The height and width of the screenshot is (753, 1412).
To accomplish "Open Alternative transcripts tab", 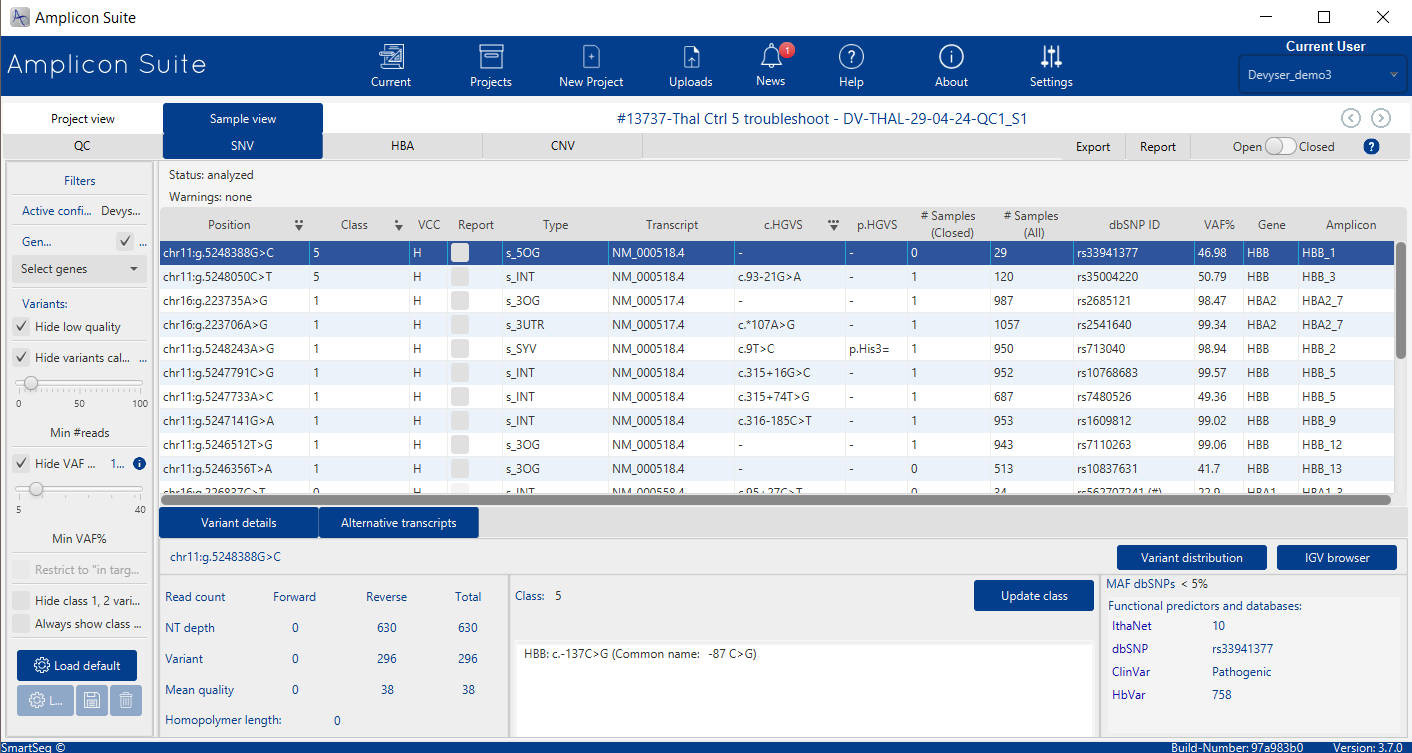I will click(398, 522).
